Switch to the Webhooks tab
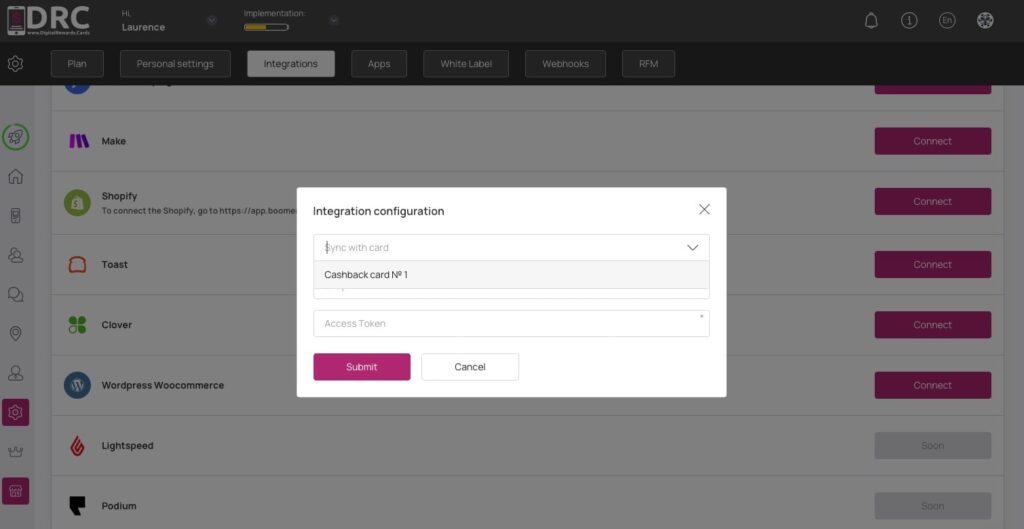The width and height of the screenshot is (1024, 529). [x=566, y=64]
